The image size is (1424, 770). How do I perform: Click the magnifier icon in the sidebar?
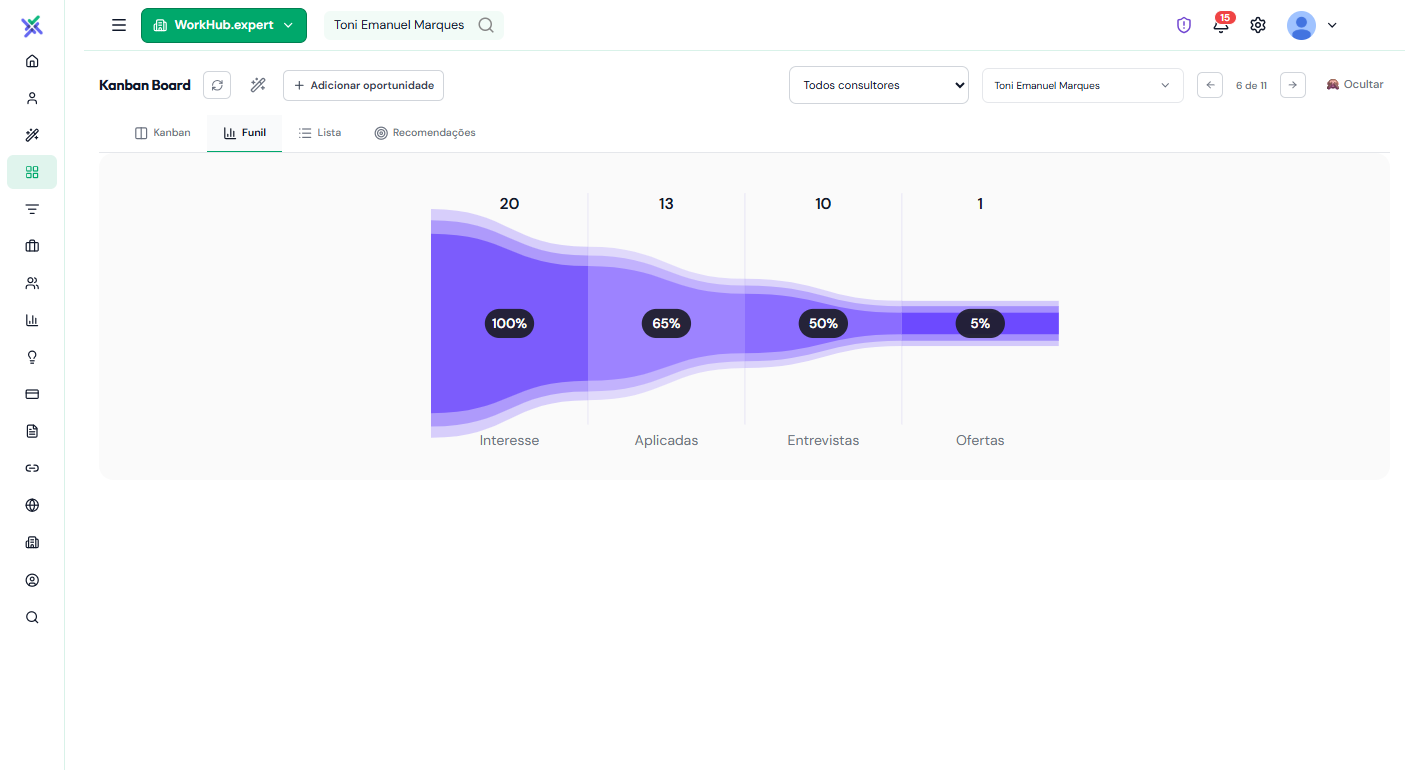click(32, 617)
